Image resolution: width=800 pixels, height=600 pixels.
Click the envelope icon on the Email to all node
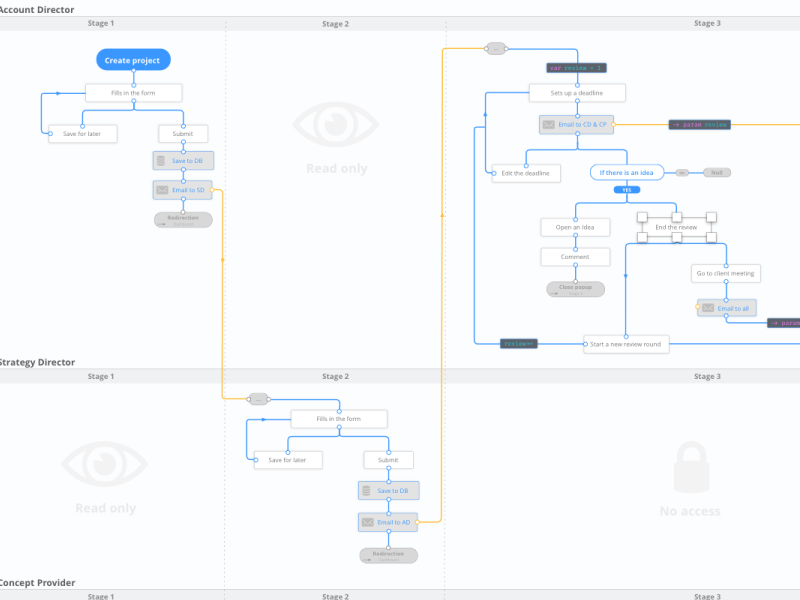point(707,308)
